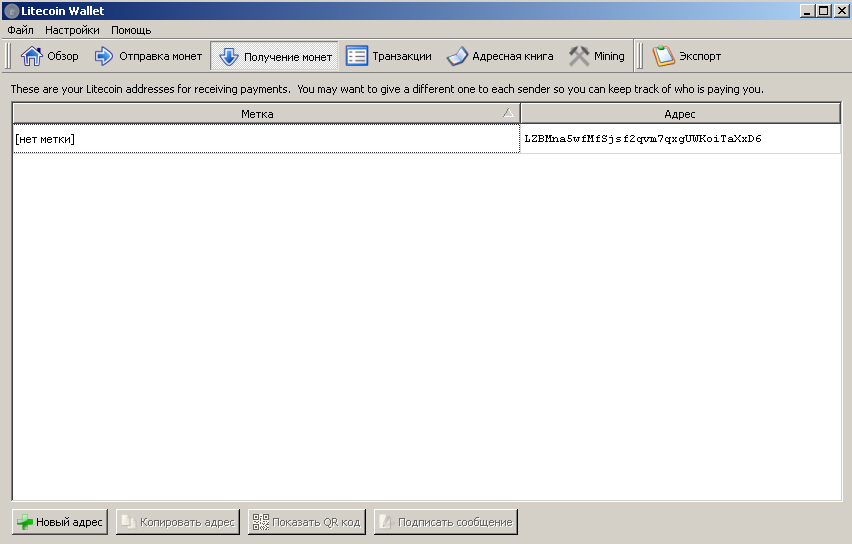Open the Файл menu

(x=20, y=30)
